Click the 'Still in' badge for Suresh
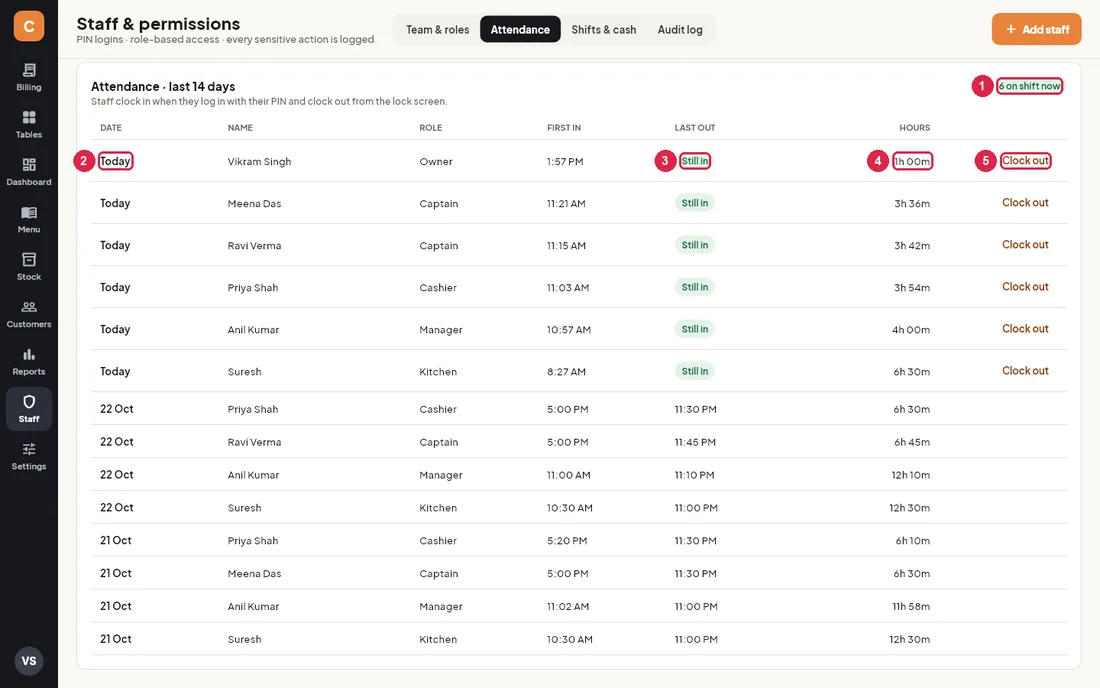The width and height of the screenshot is (1100, 688). pos(695,371)
